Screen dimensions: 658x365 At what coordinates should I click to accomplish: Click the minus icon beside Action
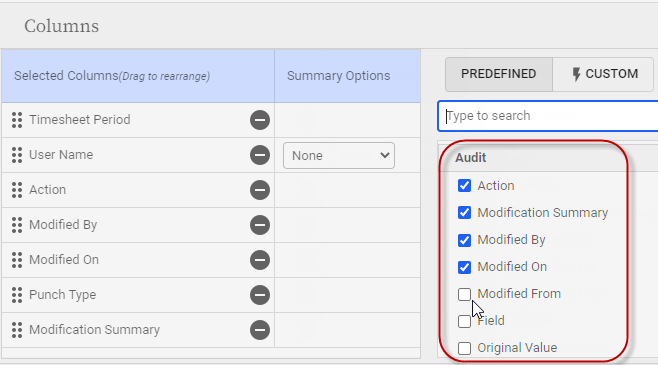point(260,190)
